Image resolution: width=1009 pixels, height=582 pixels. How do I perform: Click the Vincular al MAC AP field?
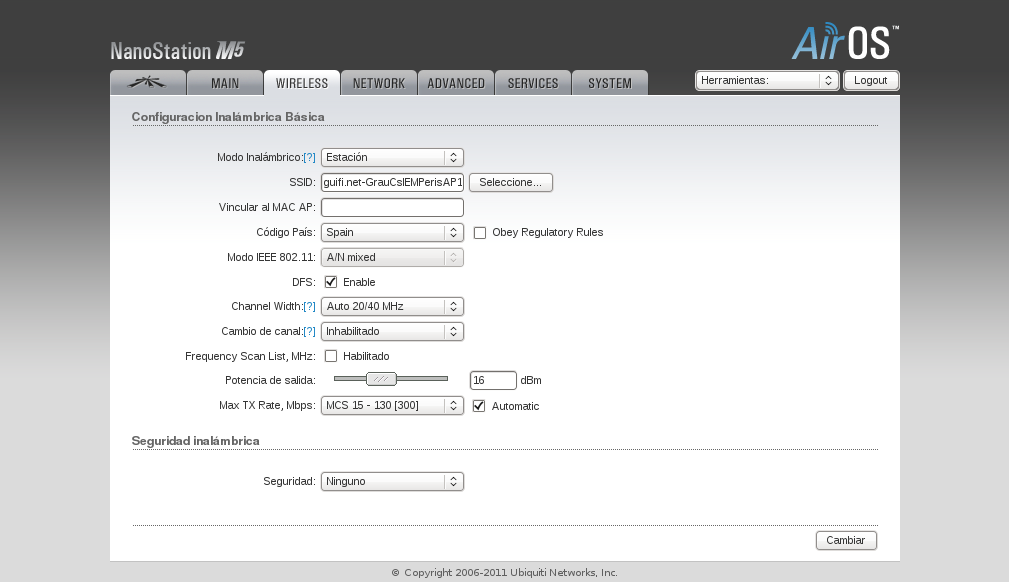coord(392,208)
